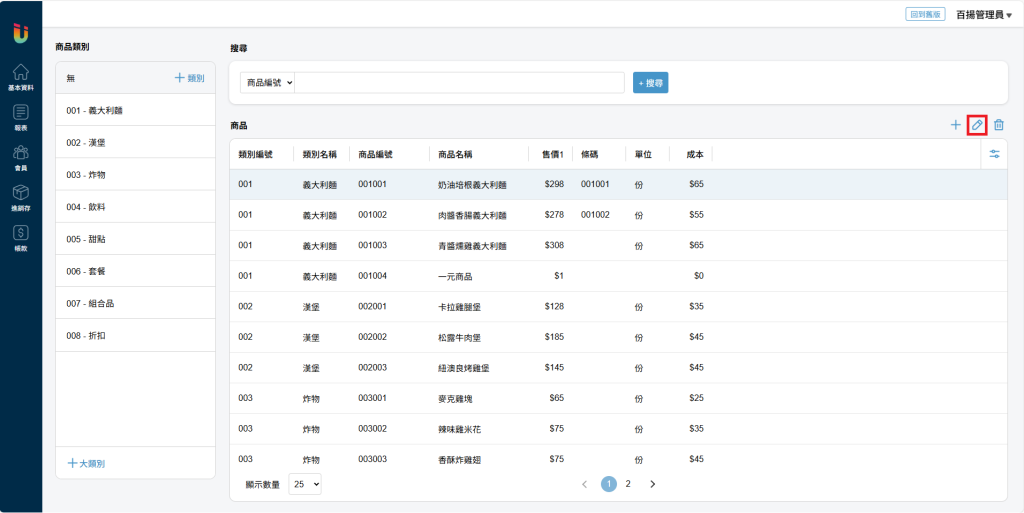1024x513 pixels.
Task: Sort by 商品編號 column header
Action: [x=376, y=155]
